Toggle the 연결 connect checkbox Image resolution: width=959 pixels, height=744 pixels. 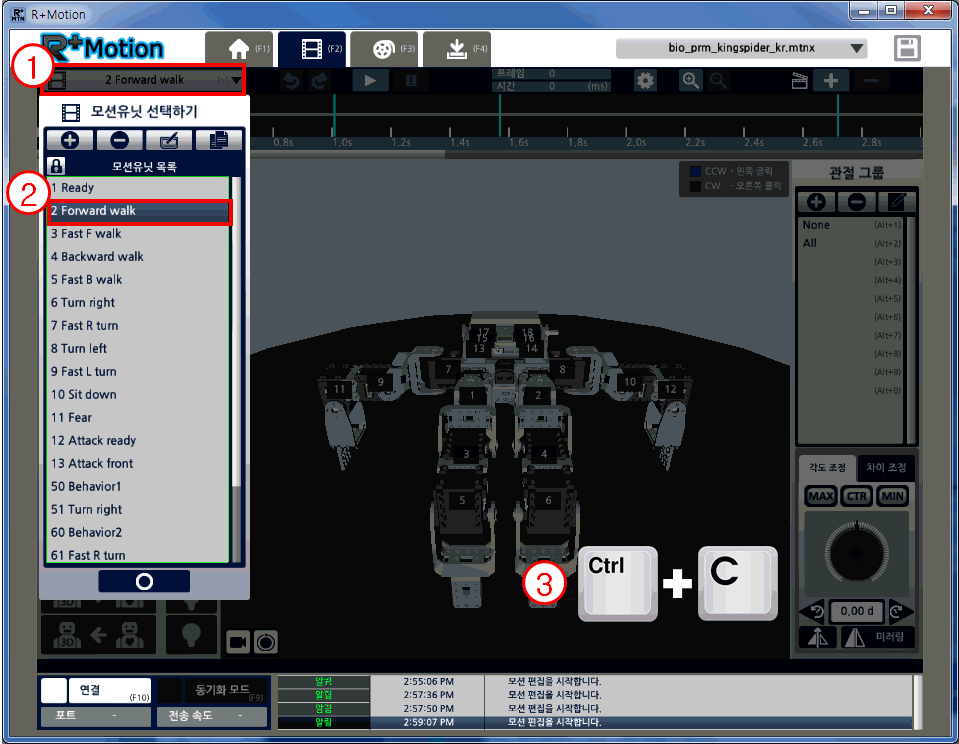point(54,691)
